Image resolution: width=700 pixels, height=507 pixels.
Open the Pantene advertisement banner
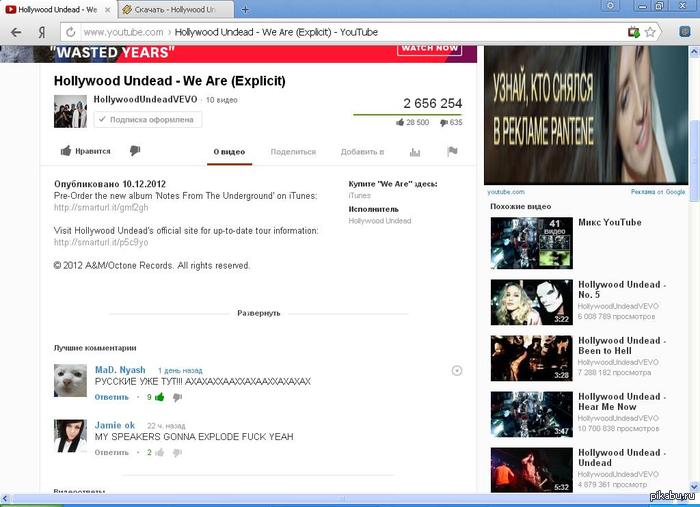click(x=586, y=115)
